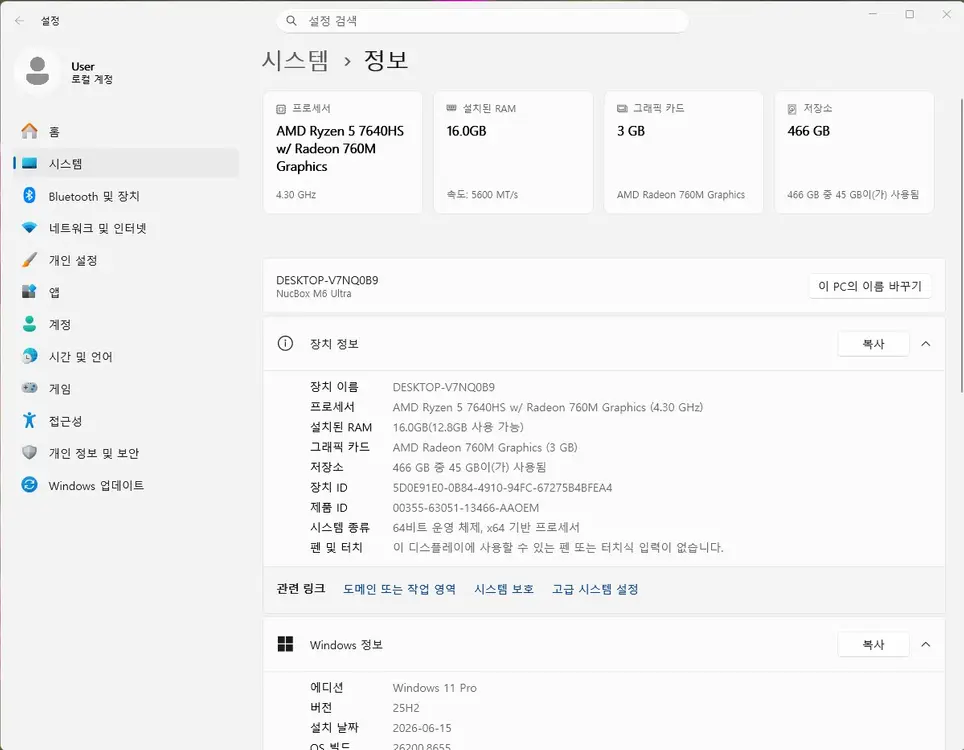This screenshot has height=750, width=964.
Task: Click the 앱 icon in sidebar
Action: click(29, 292)
